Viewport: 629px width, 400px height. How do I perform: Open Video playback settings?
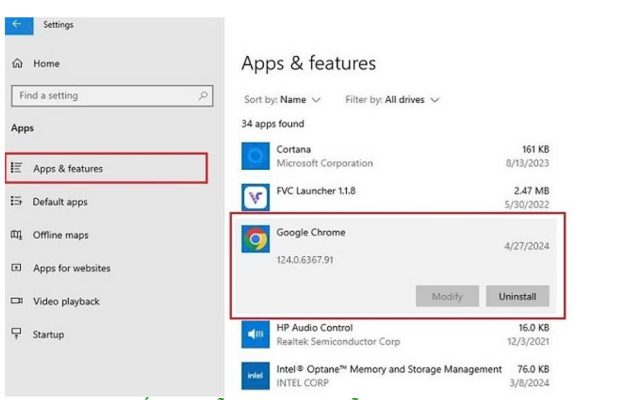point(66,301)
